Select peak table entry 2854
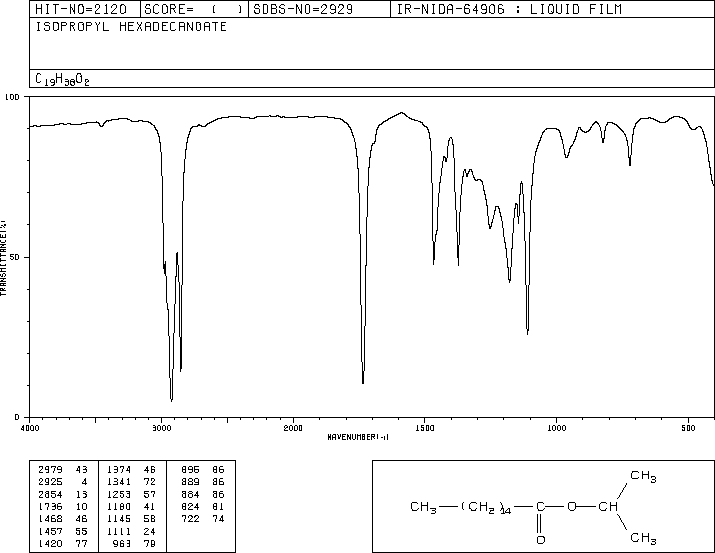Image resolution: width=715 pixels, height=553 pixels. point(50,494)
